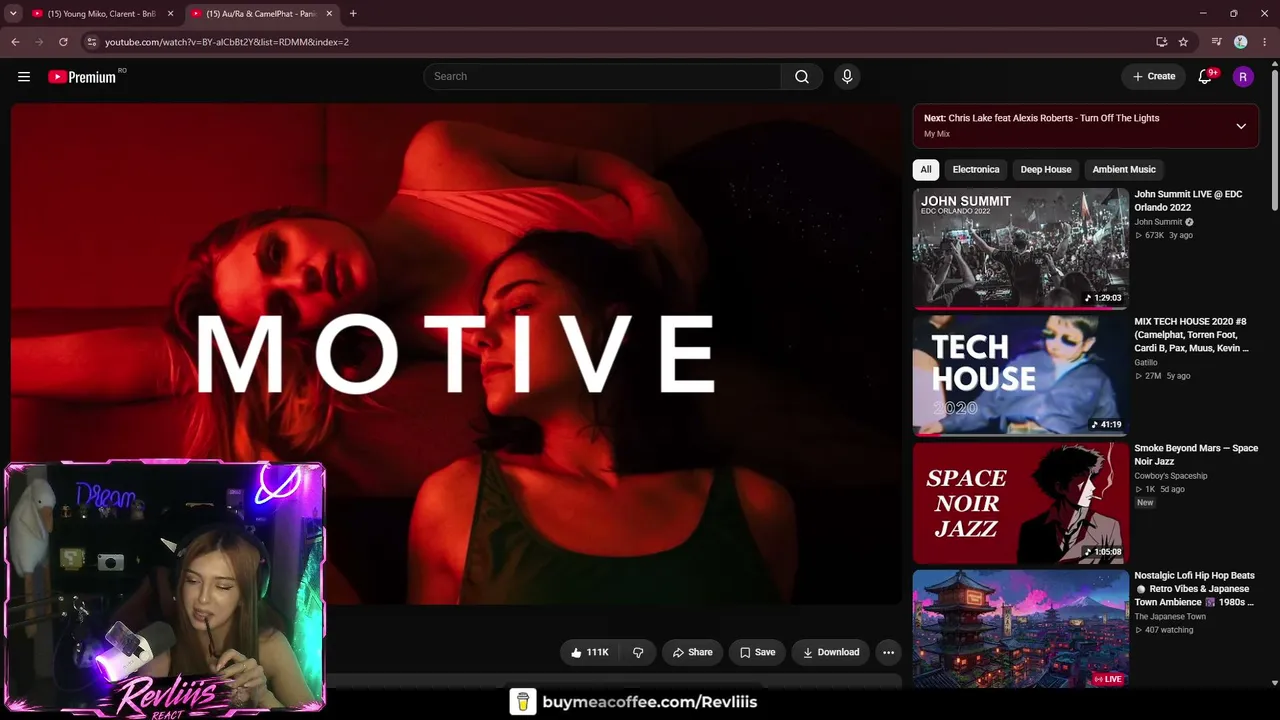The width and height of the screenshot is (1280, 720).
Task: Visit the Gatillo channel name
Action: [1146, 363]
